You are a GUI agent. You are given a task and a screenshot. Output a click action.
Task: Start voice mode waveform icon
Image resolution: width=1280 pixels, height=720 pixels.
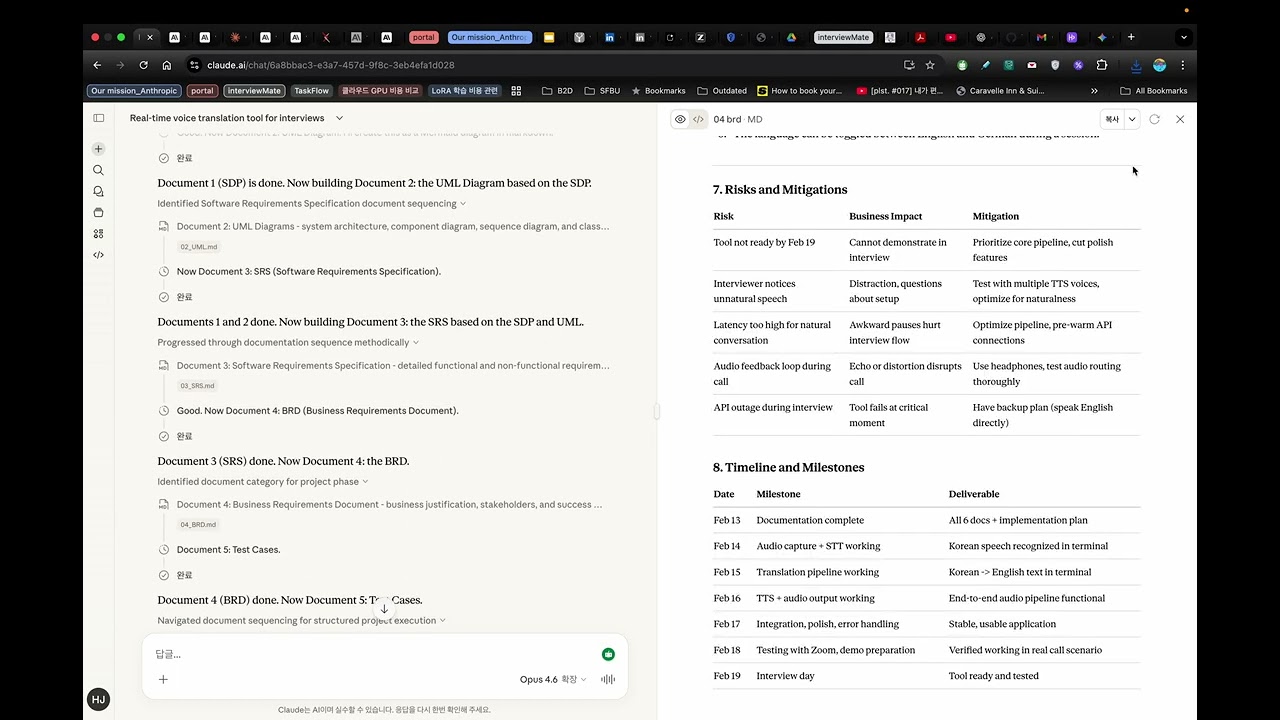pos(607,679)
